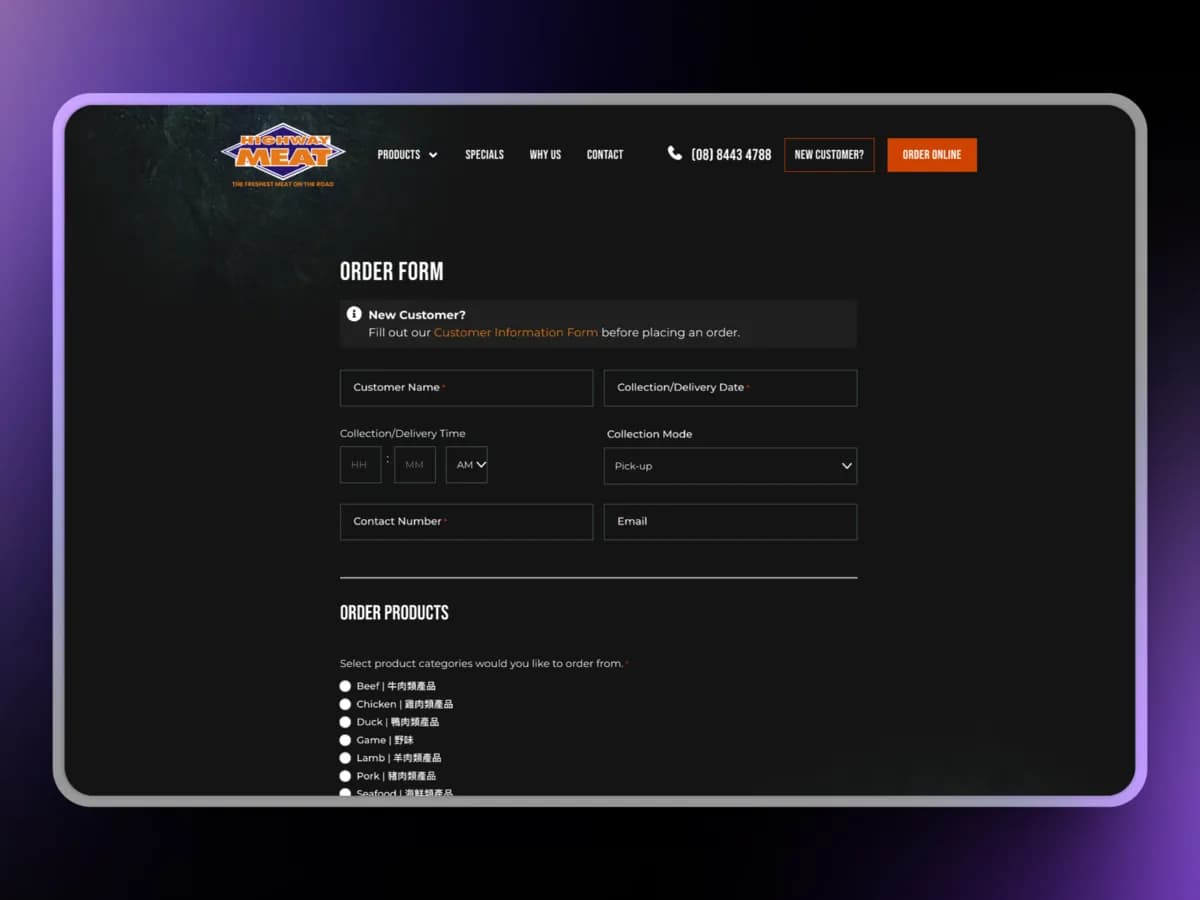This screenshot has height=900, width=1200.
Task: Click the phone icon in header
Action: click(675, 153)
